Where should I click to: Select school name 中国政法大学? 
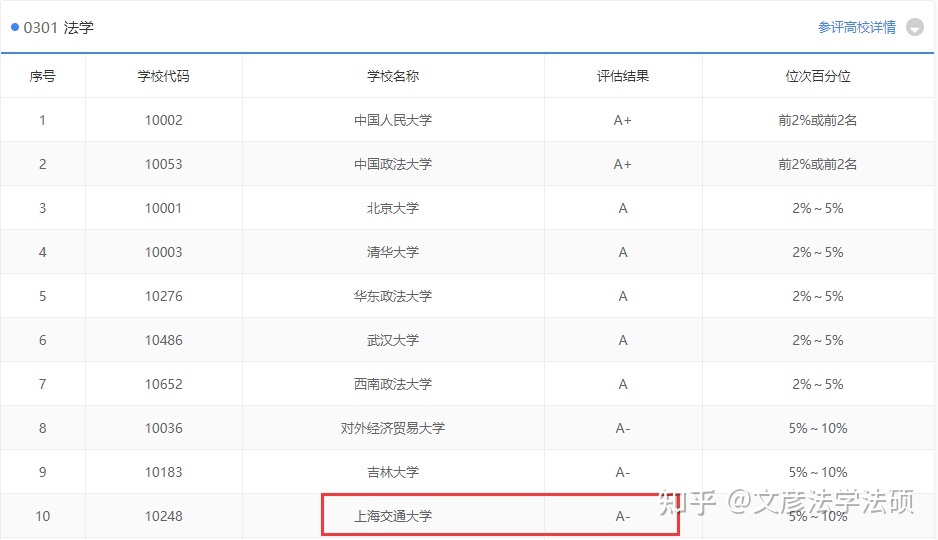point(393,164)
